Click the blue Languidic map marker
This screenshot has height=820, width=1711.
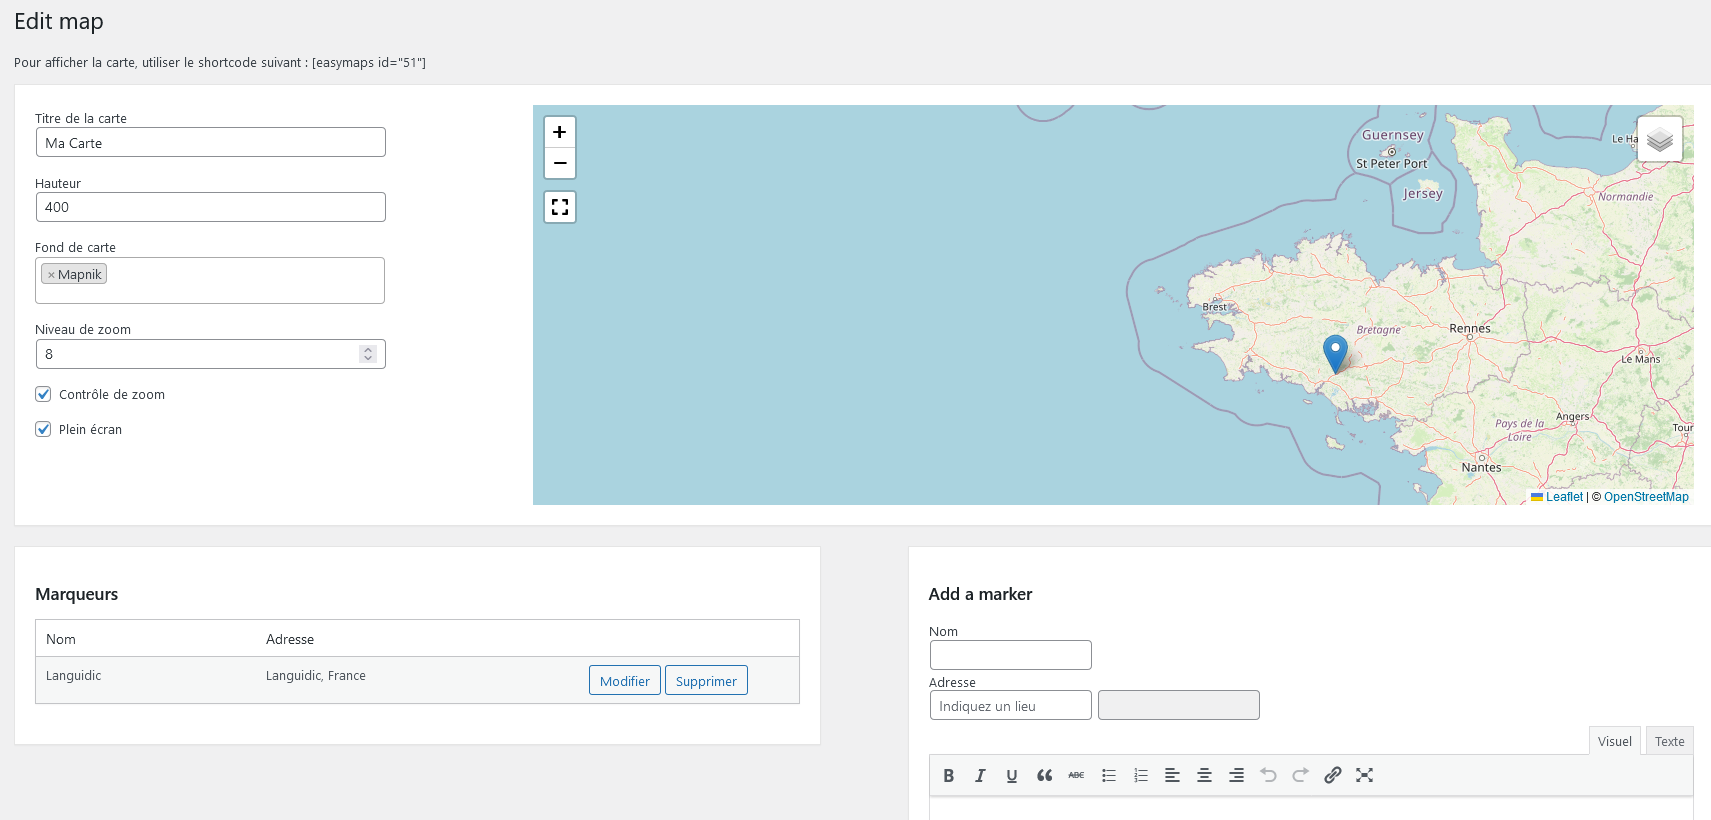pos(1335,353)
